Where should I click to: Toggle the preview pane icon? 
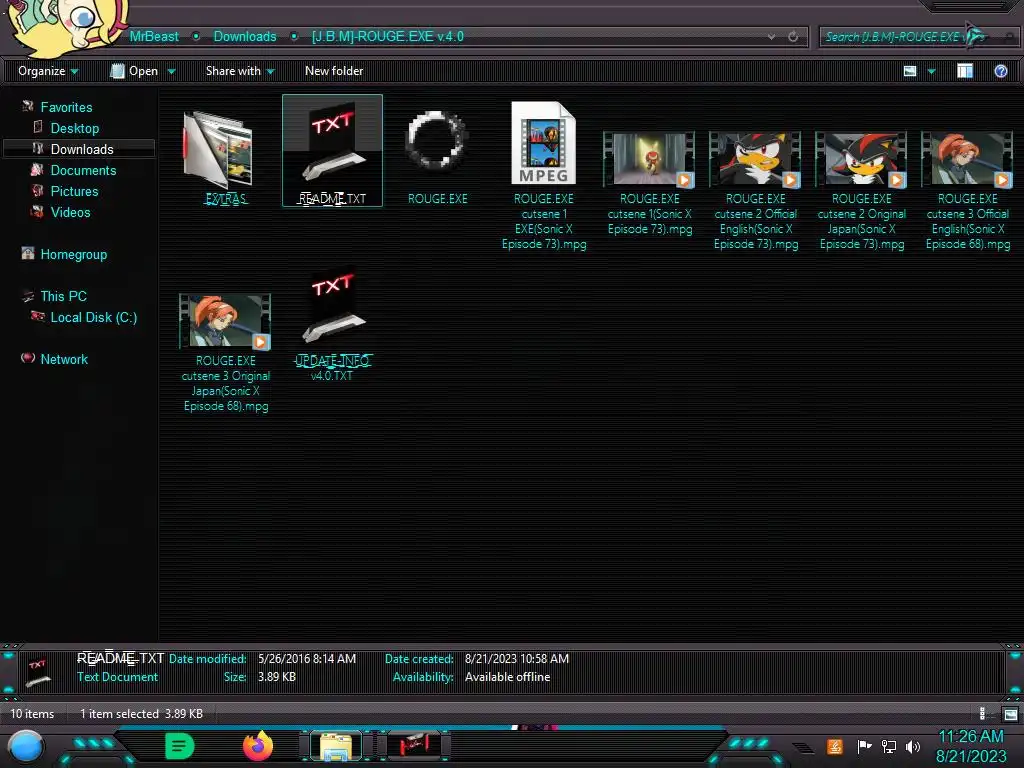click(x=965, y=71)
